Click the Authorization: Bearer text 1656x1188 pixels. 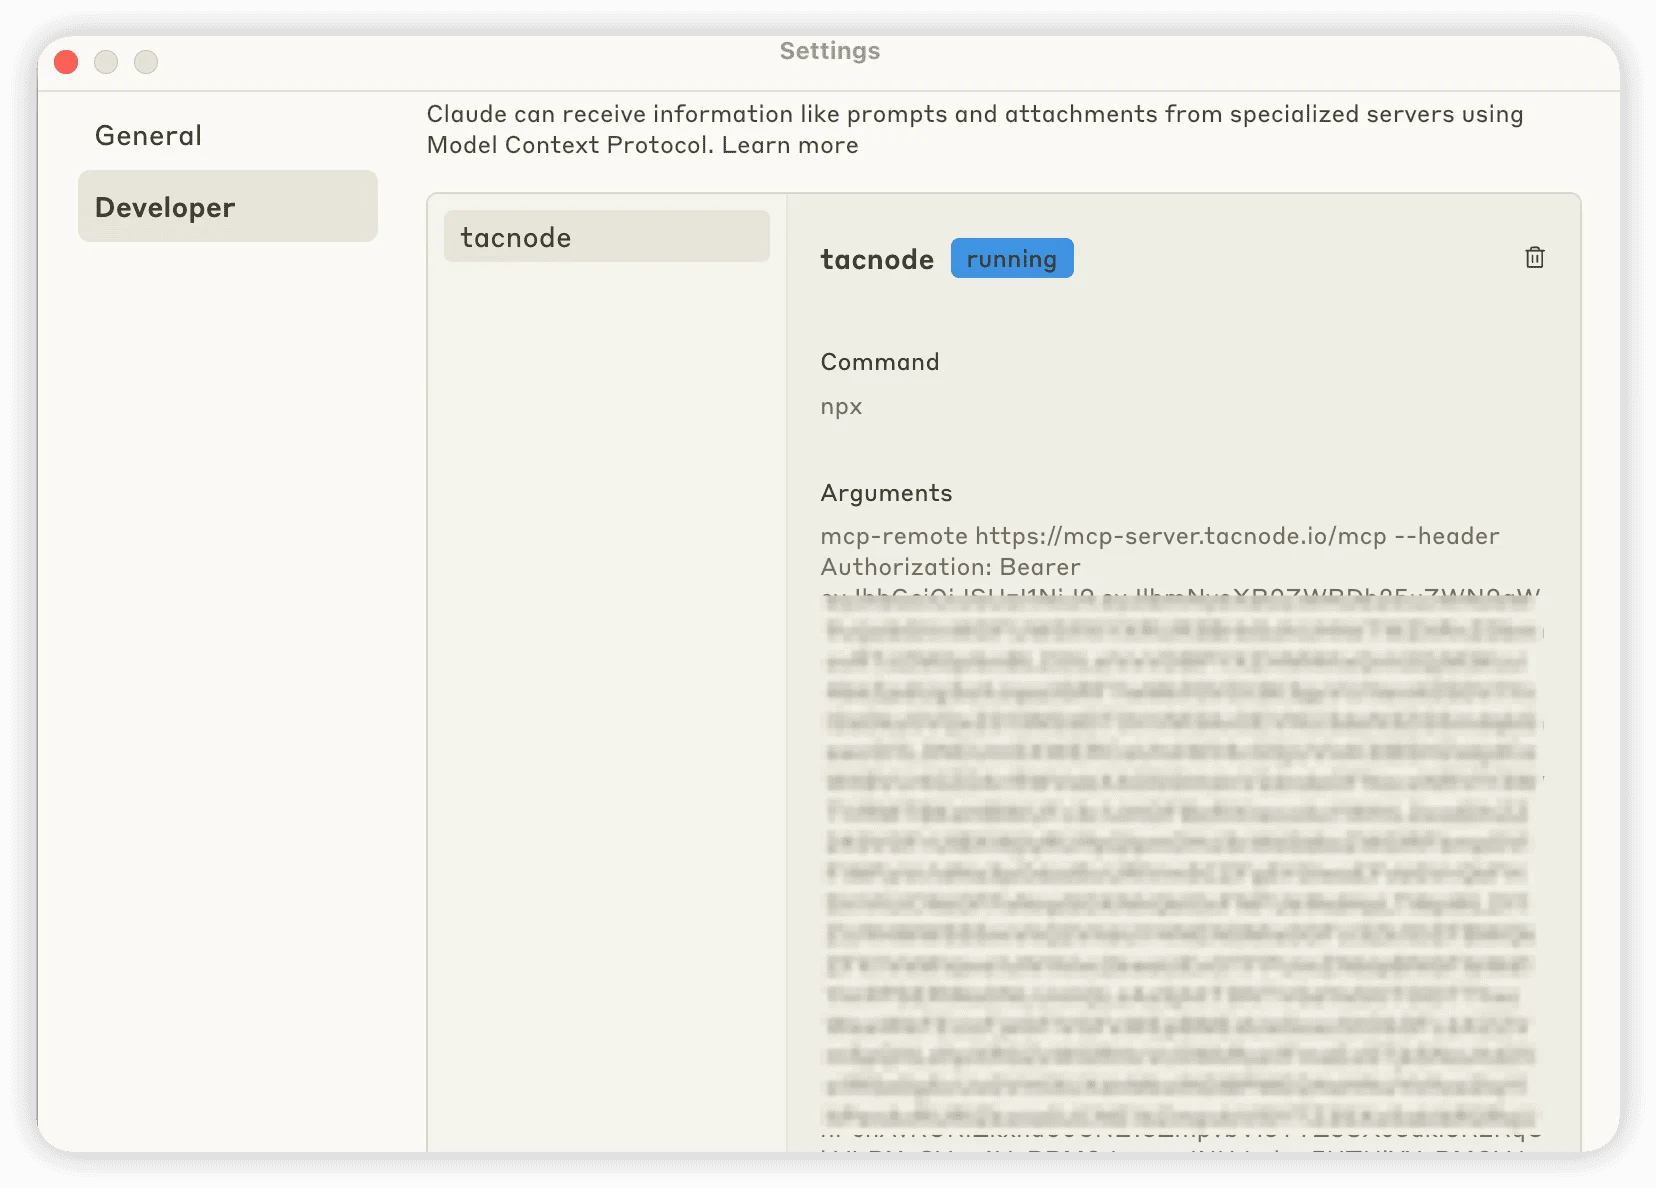tap(950, 567)
